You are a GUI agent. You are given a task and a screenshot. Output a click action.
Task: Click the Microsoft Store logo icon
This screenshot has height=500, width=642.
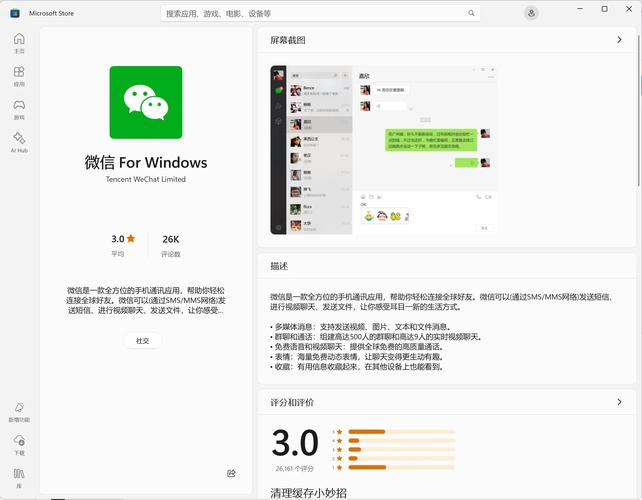click(15, 13)
